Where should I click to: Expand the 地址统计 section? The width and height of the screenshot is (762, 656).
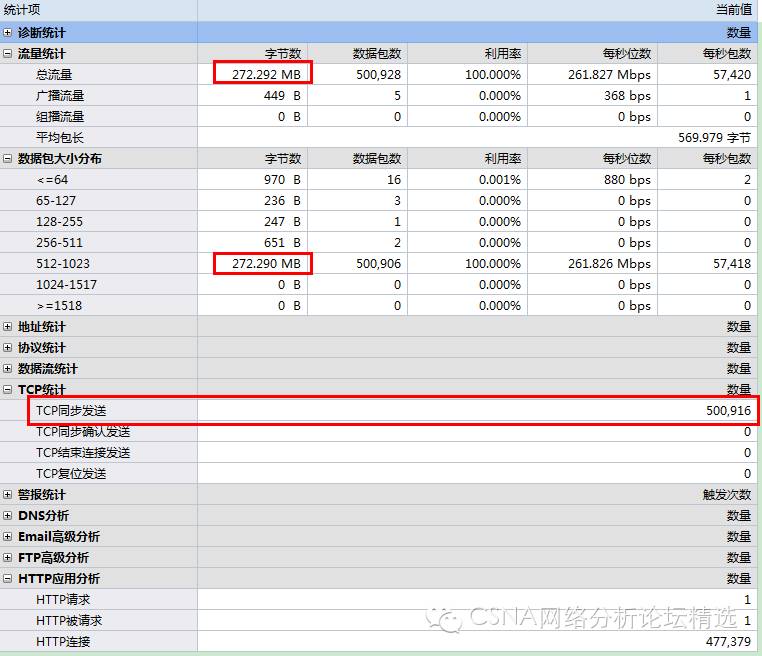click(7, 327)
